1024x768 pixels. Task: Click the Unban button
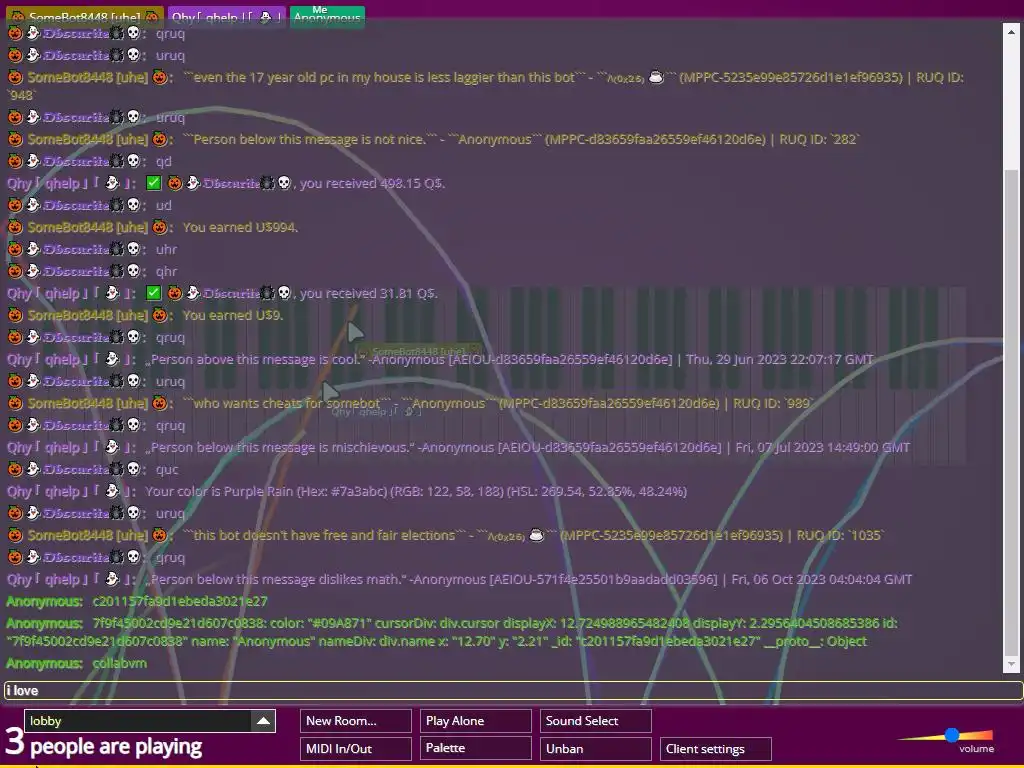(596, 748)
